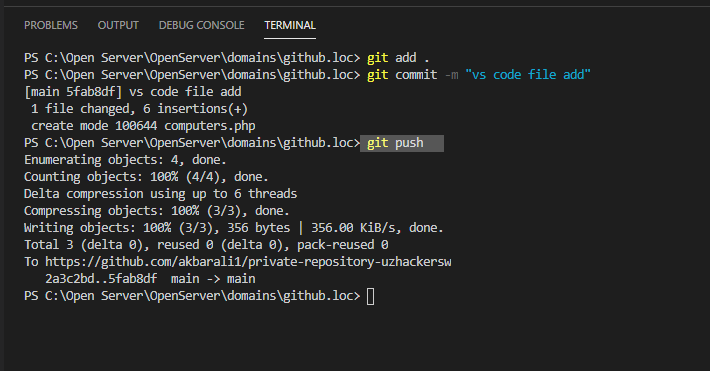Click the terminal cursor at the prompt
This screenshot has width=710, height=371.
370,297
